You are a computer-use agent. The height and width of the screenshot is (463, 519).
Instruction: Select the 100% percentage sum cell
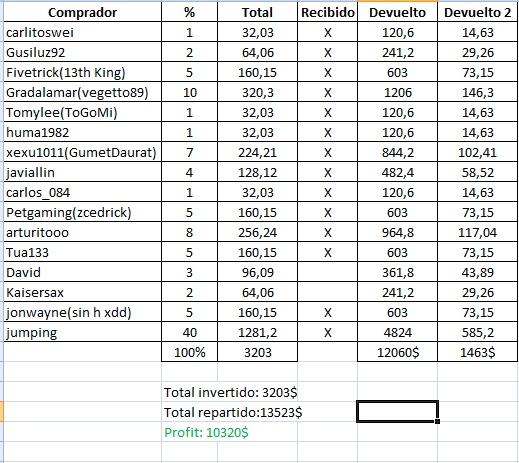coord(189,352)
